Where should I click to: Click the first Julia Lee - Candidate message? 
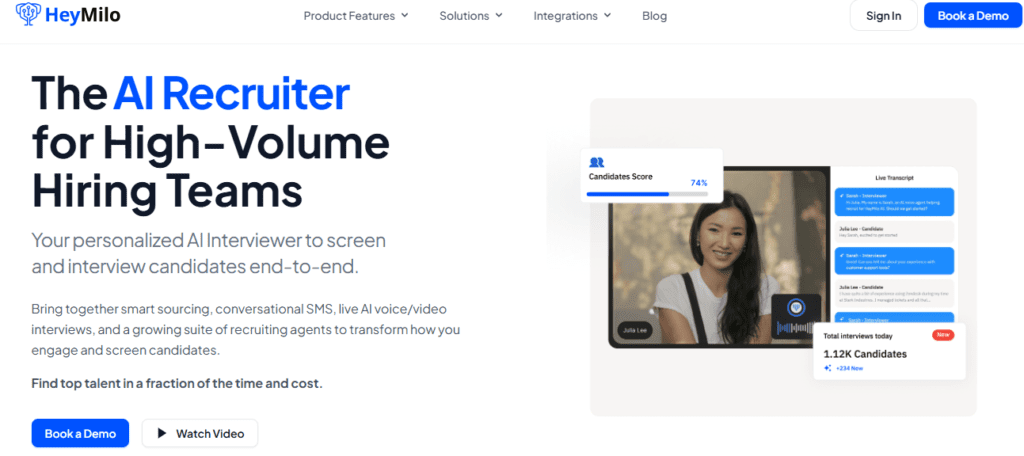coord(894,232)
